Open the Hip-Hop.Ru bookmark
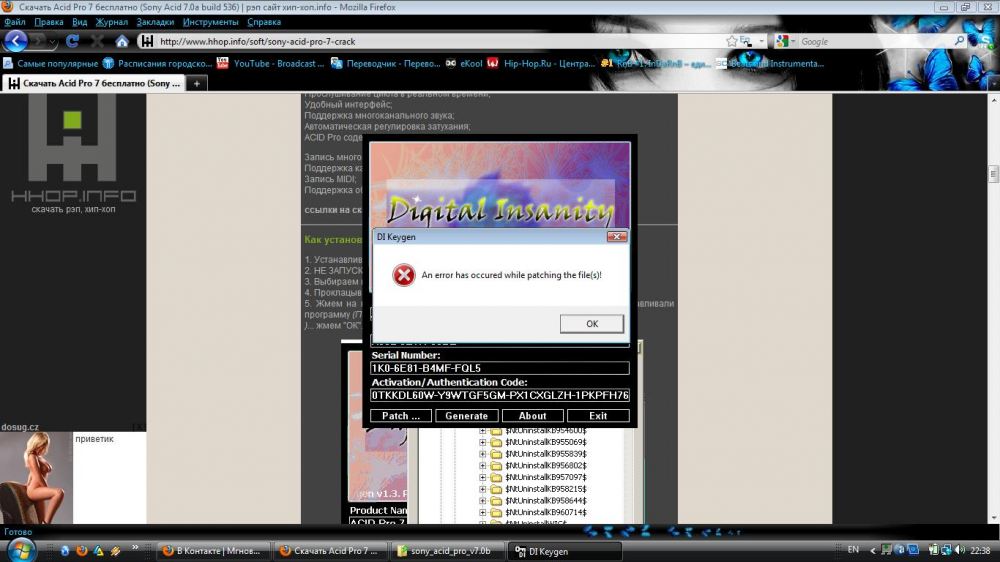Viewport: 1000px width, 562px height. click(x=541, y=63)
